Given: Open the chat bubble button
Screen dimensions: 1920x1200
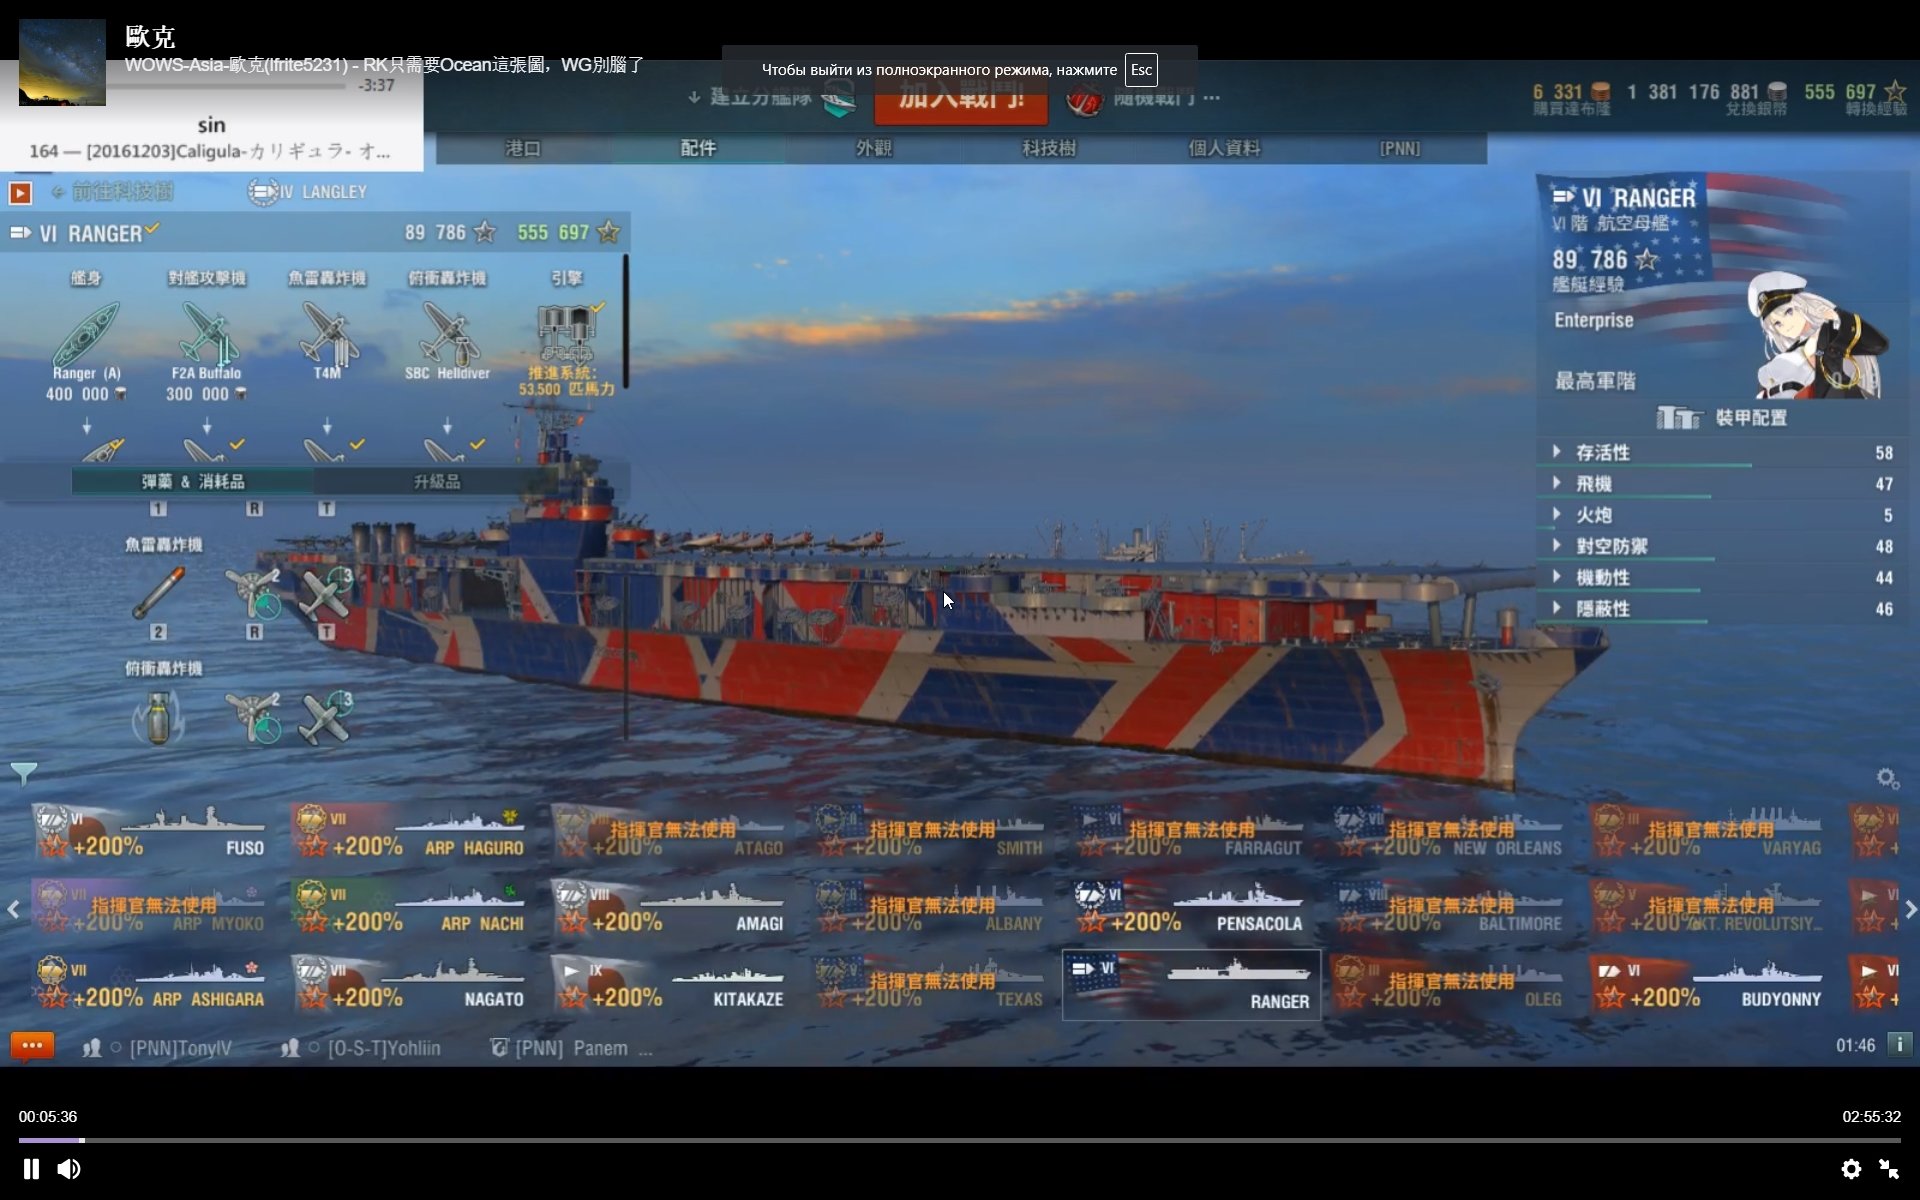Looking at the screenshot, I should [32, 1046].
